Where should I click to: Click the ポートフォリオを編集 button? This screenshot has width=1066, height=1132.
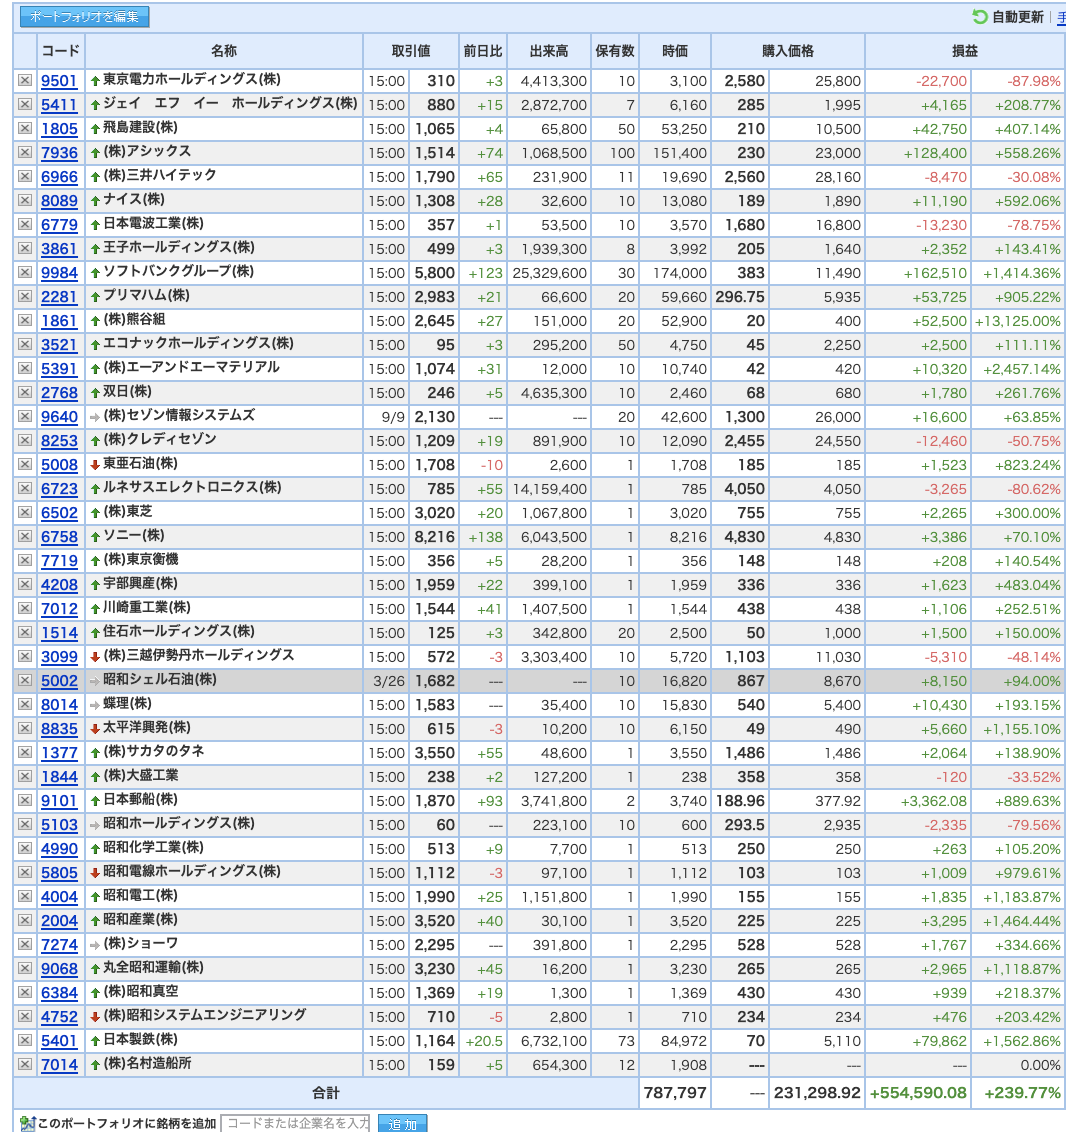[x=84, y=17]
